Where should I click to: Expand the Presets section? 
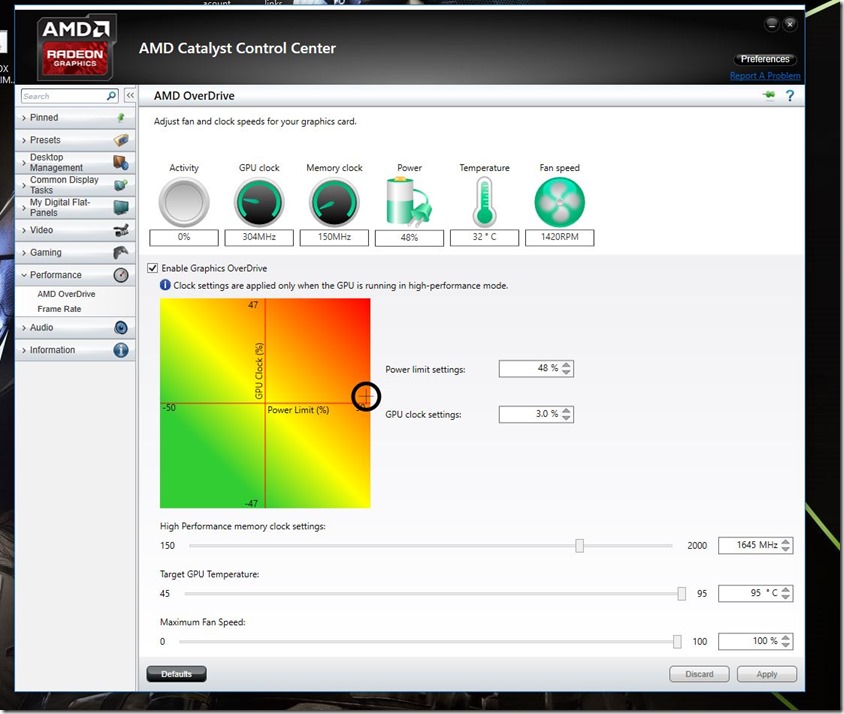coord(75,140)
